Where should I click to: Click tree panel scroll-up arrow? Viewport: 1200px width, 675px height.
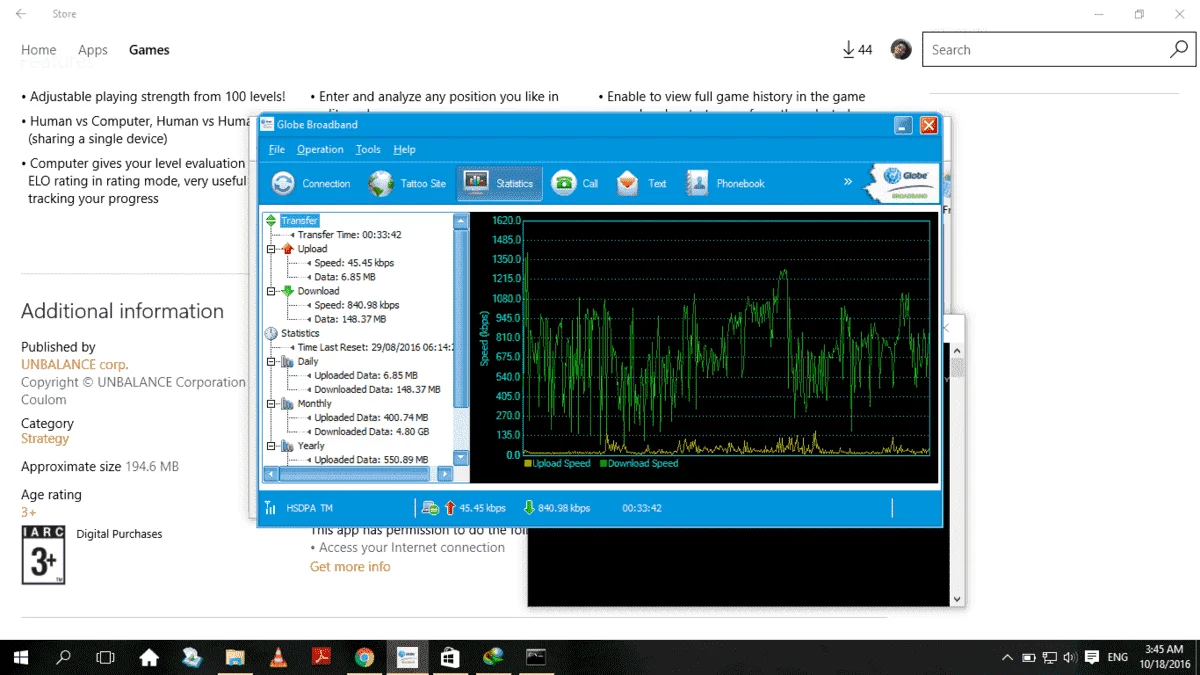[461, 221]
